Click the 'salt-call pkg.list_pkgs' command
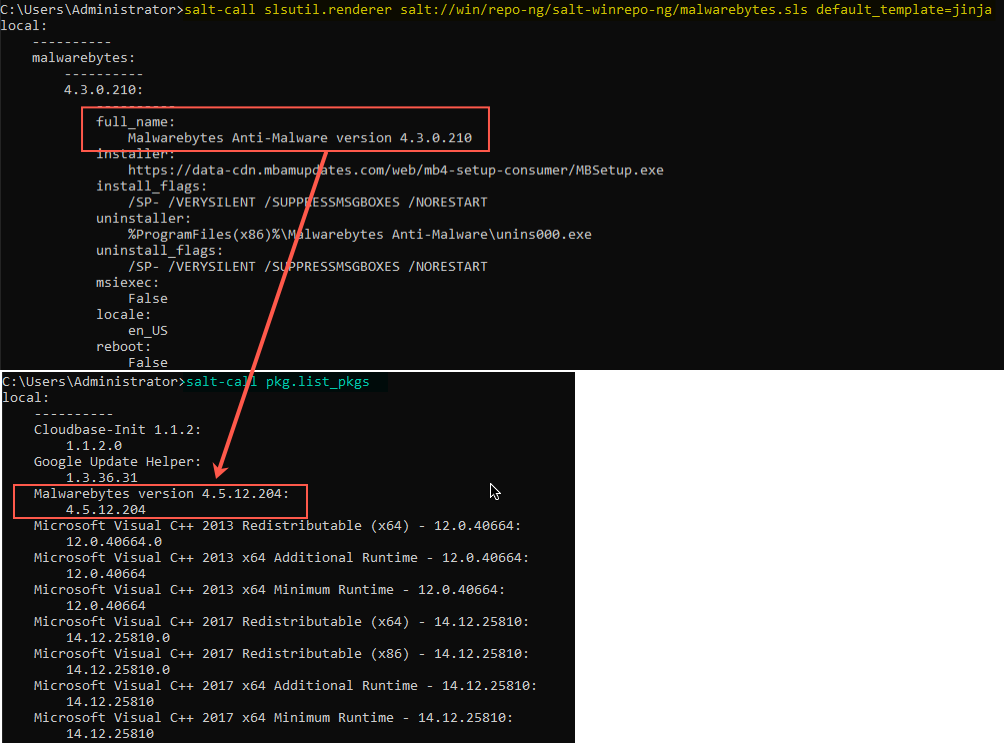 278,382
